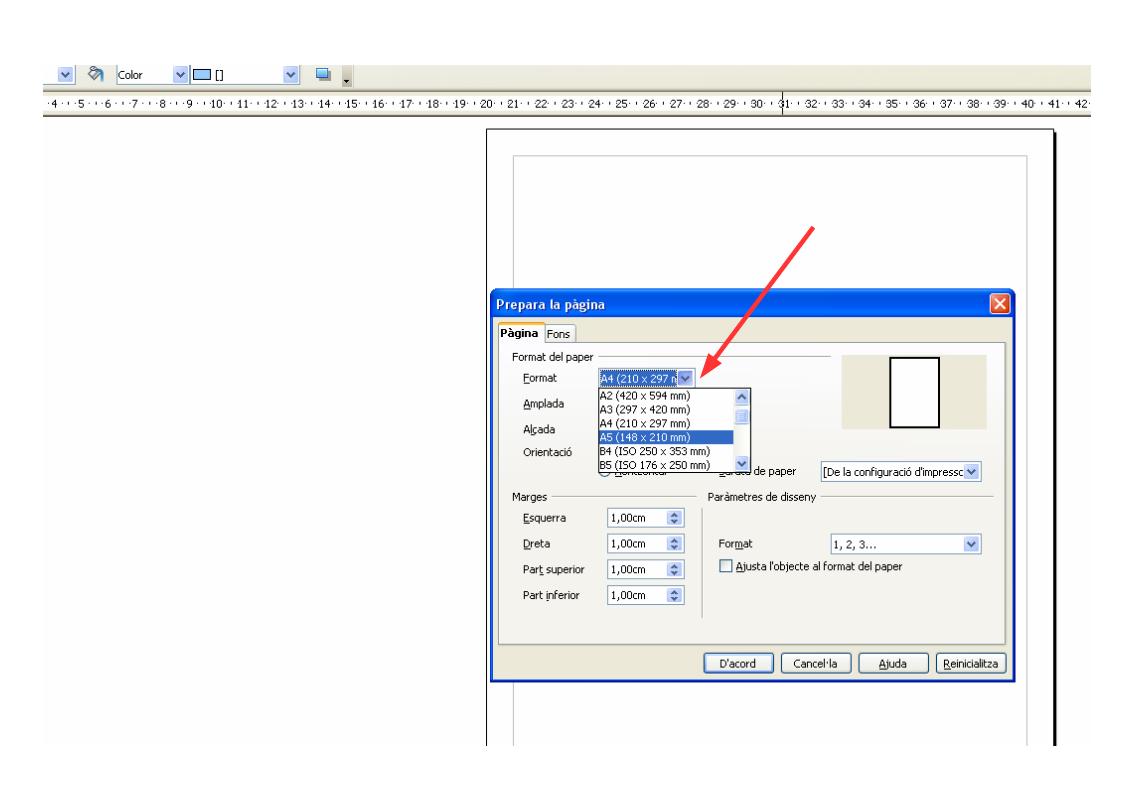
Task: Pick B5 (ISO 176 x 250 mm)
Action: point(666,465)
